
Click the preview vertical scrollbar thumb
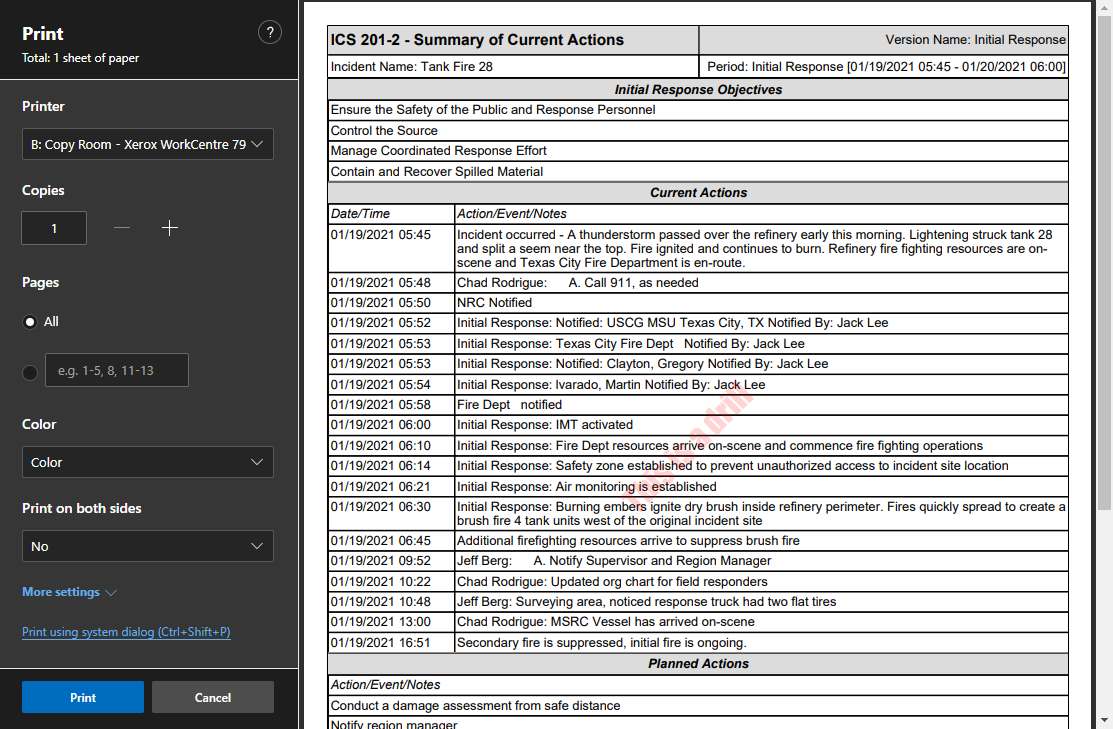pyautogui.click(x=1104, y=263)
